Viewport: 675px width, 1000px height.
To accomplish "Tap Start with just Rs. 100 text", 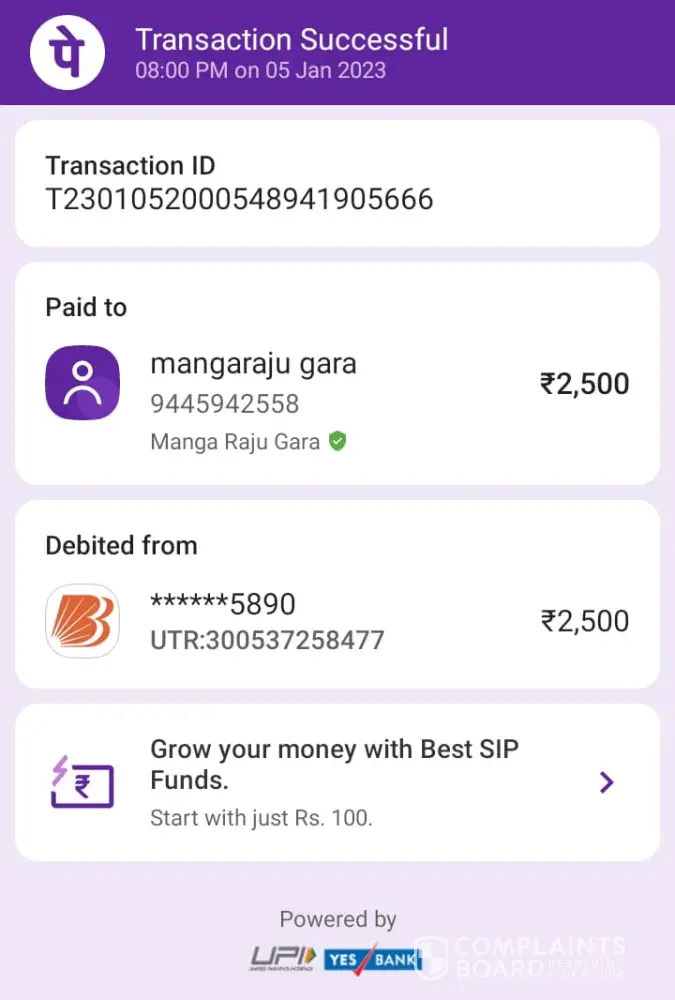I will point(261,818).
